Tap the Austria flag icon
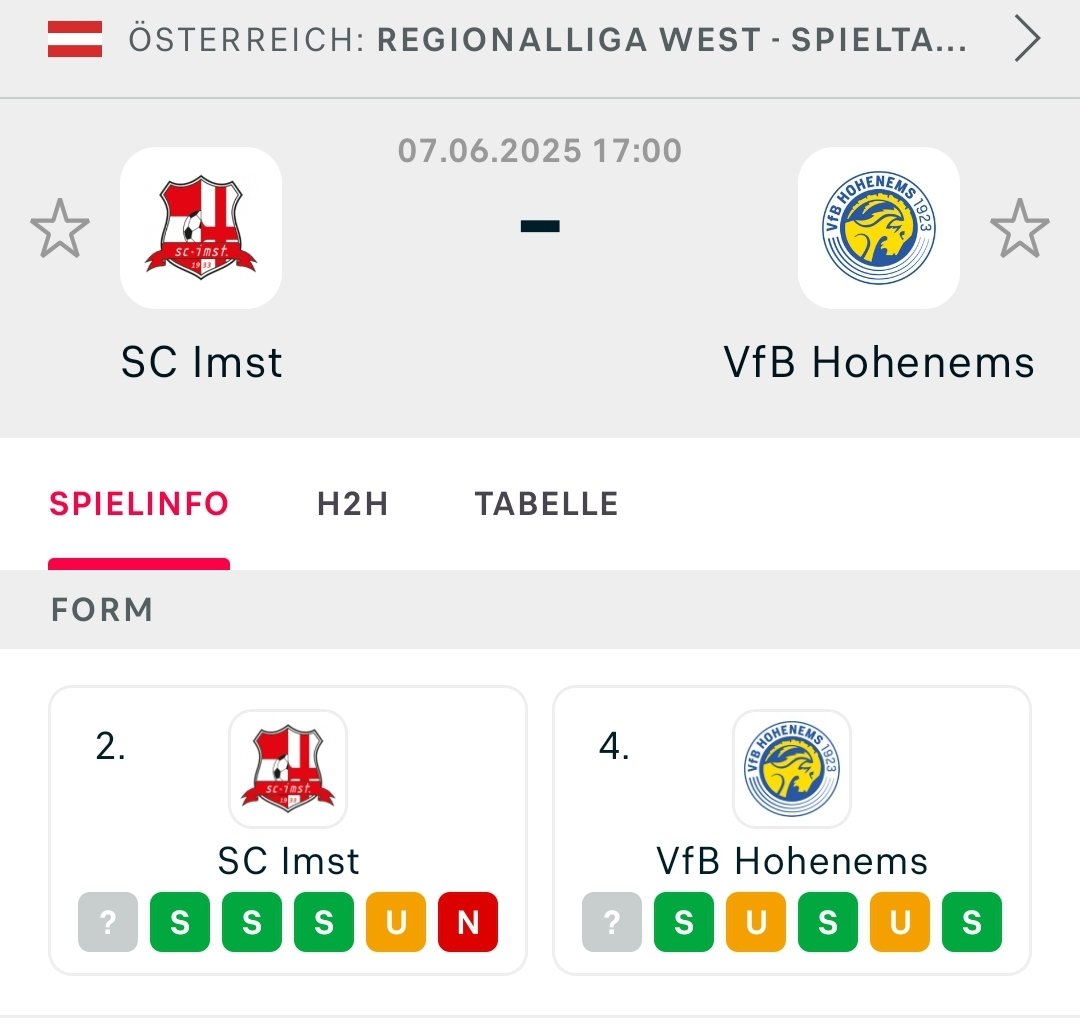Image resolution: width=1080 pixels, height=1029 pixels. (x=74, y=39)
